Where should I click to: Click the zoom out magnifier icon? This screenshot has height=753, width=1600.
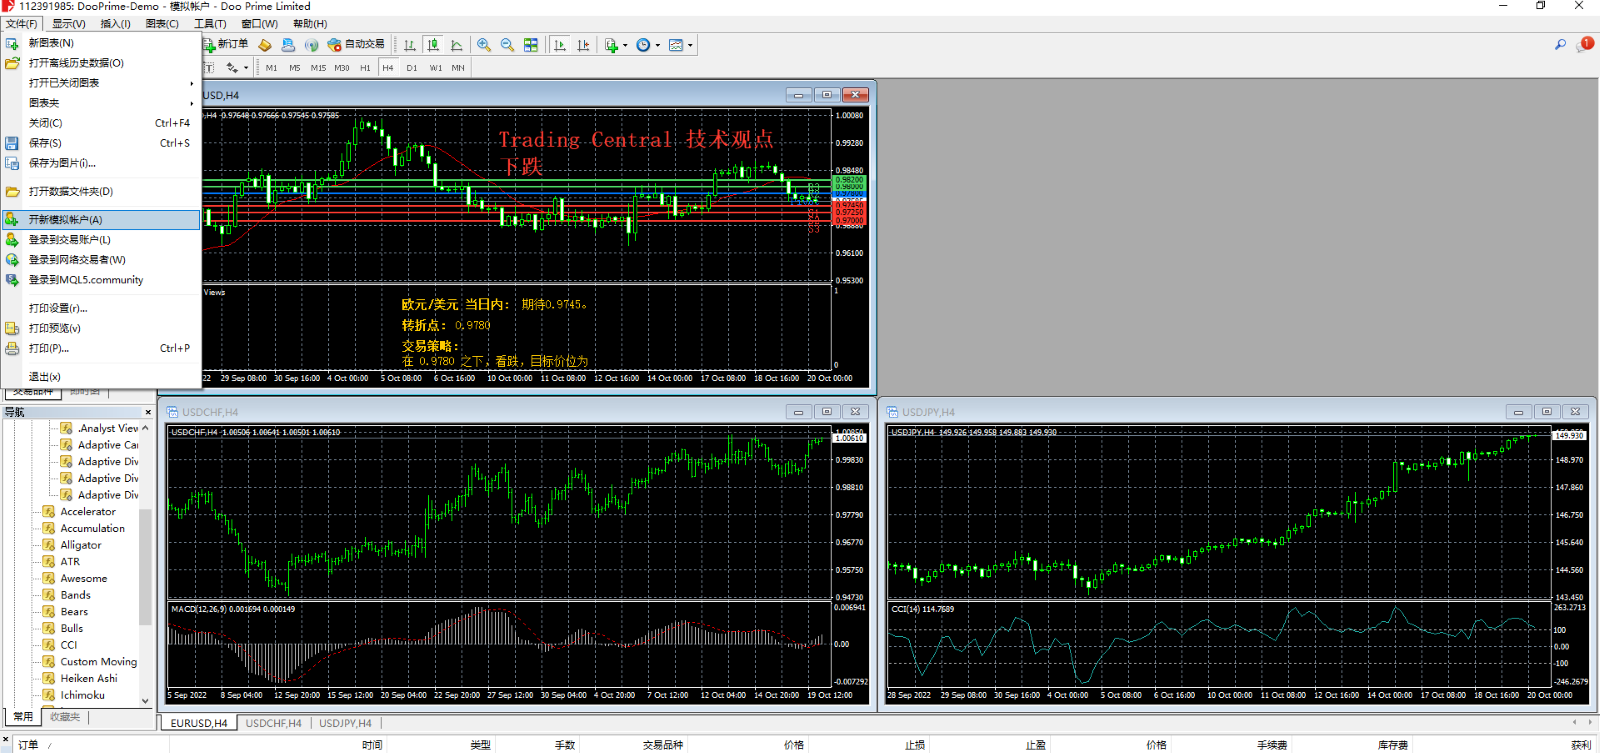(x=507, y=45)
